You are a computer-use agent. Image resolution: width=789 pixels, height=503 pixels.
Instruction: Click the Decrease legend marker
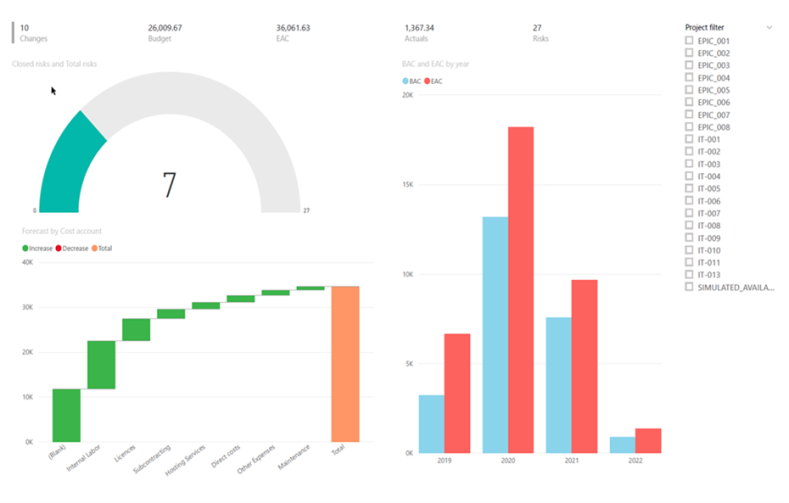[x=58, y=248]
